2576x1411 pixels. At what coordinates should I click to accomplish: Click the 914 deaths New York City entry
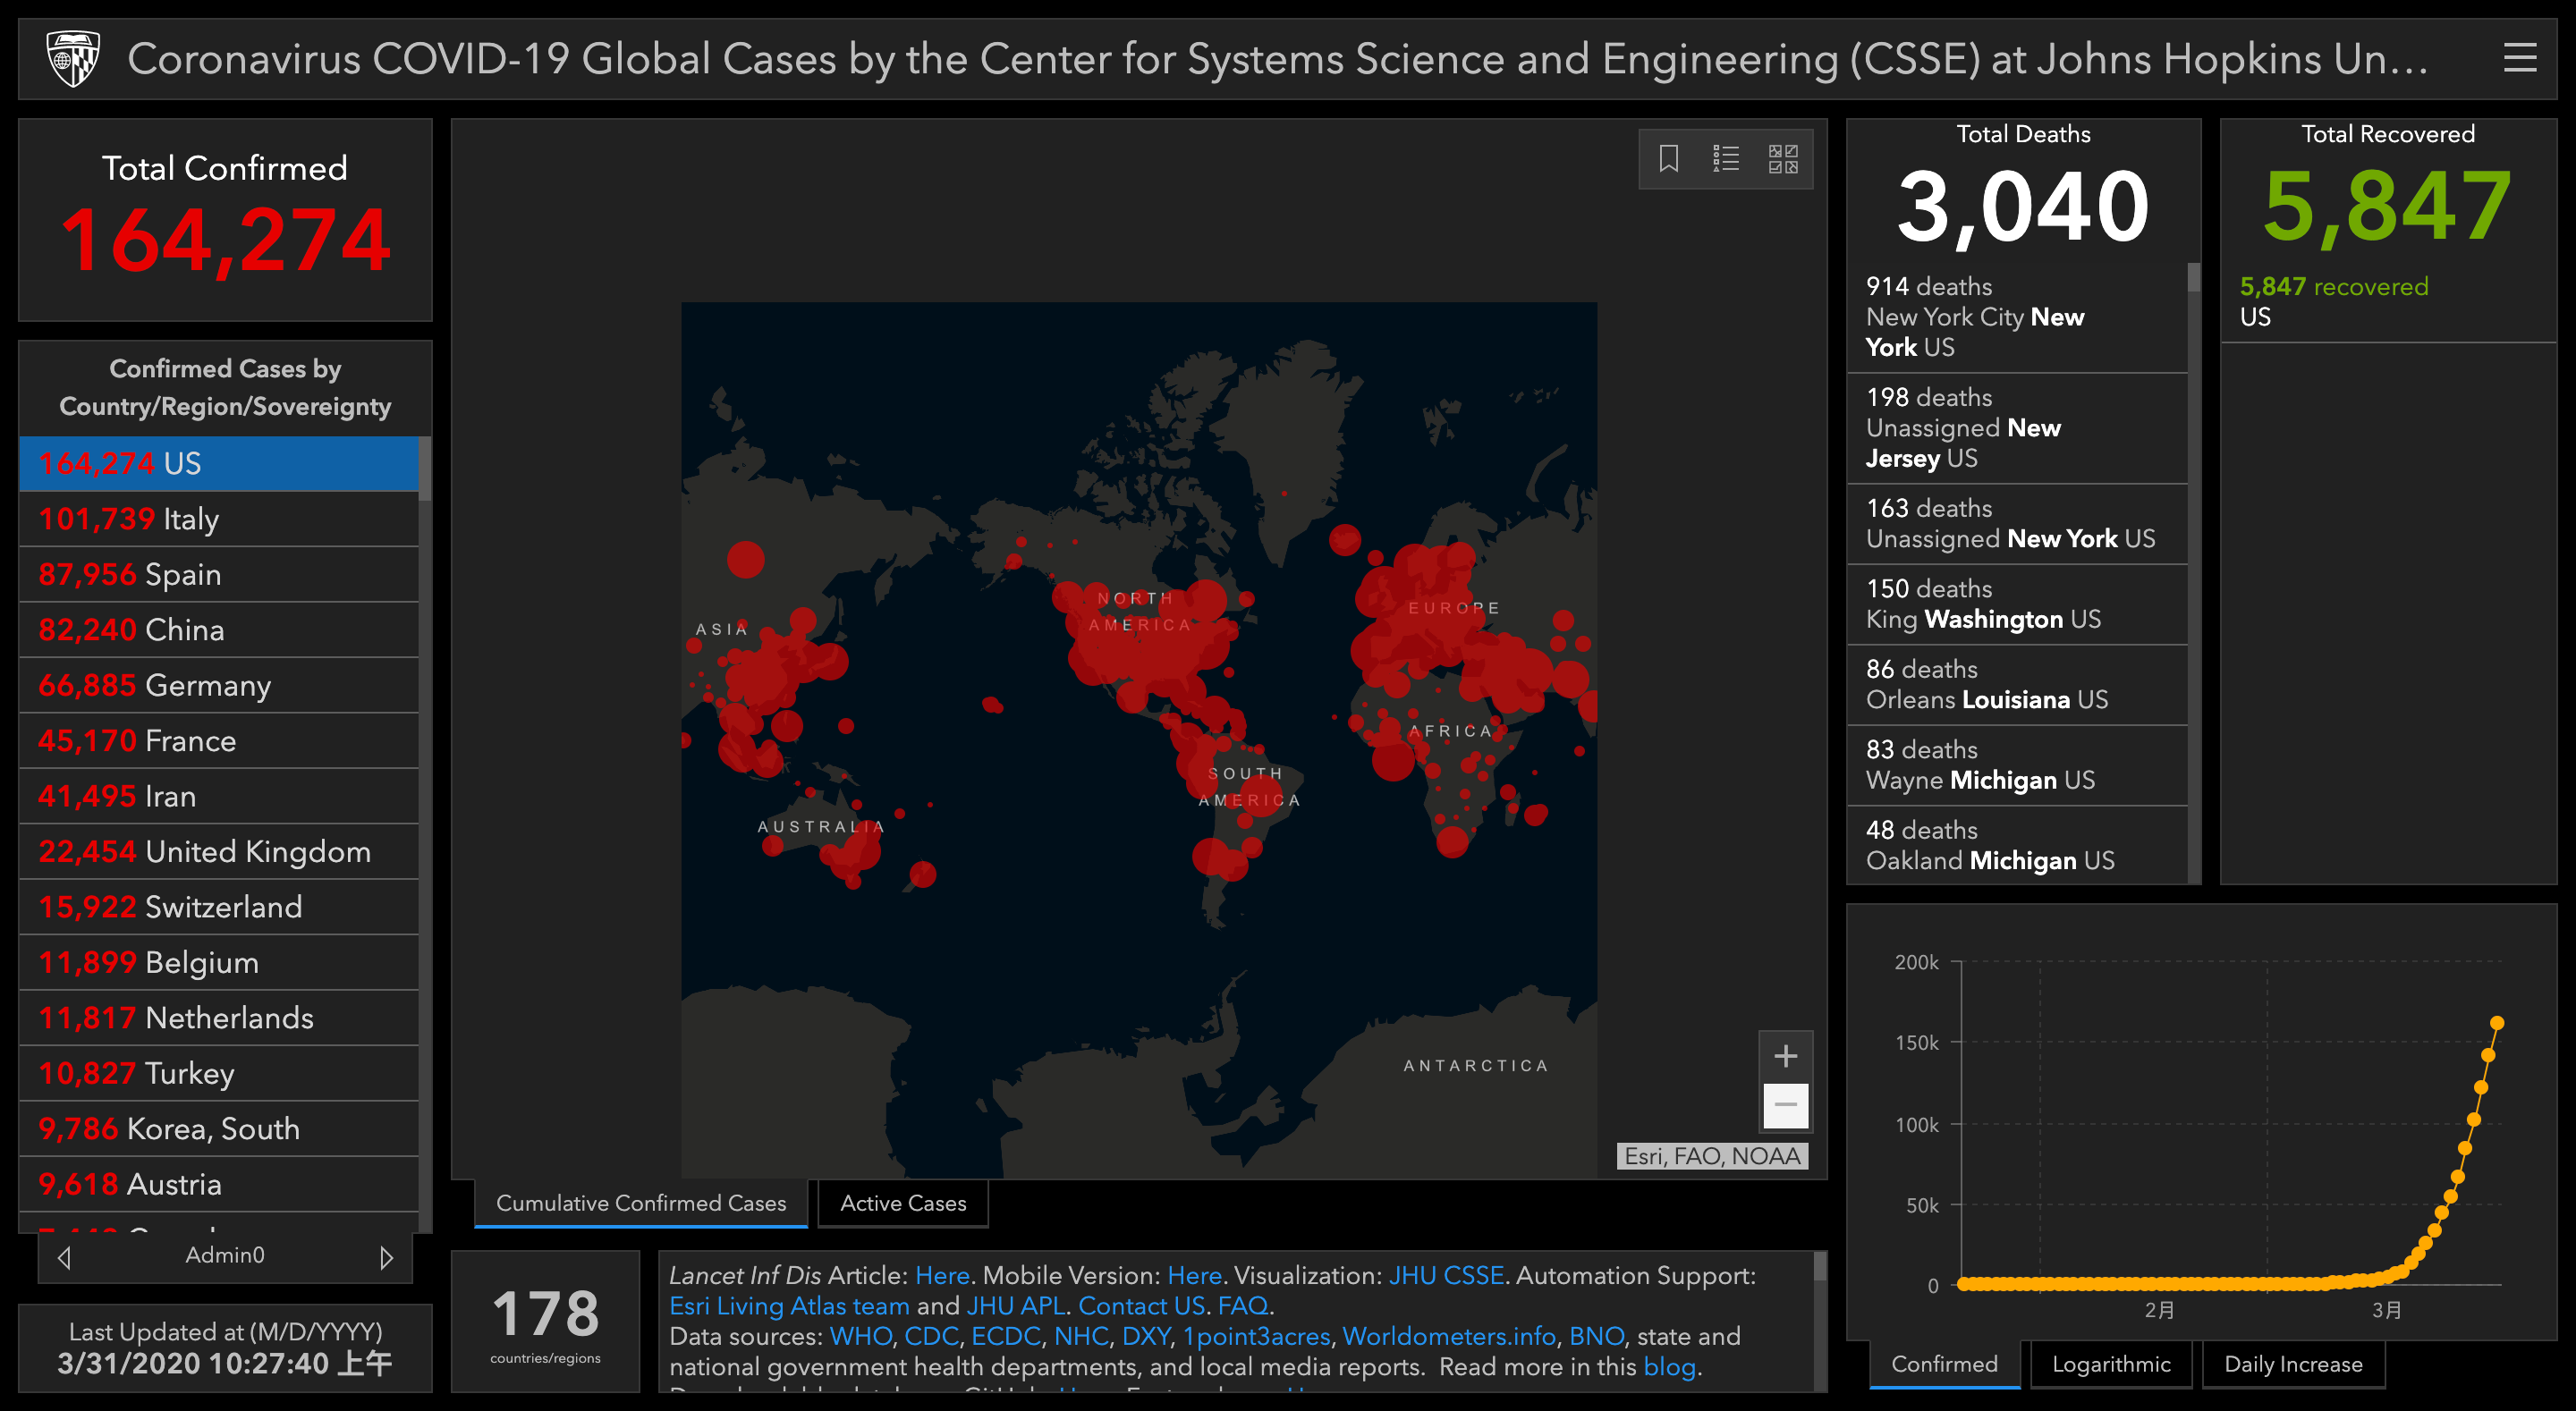[2017, 317]
